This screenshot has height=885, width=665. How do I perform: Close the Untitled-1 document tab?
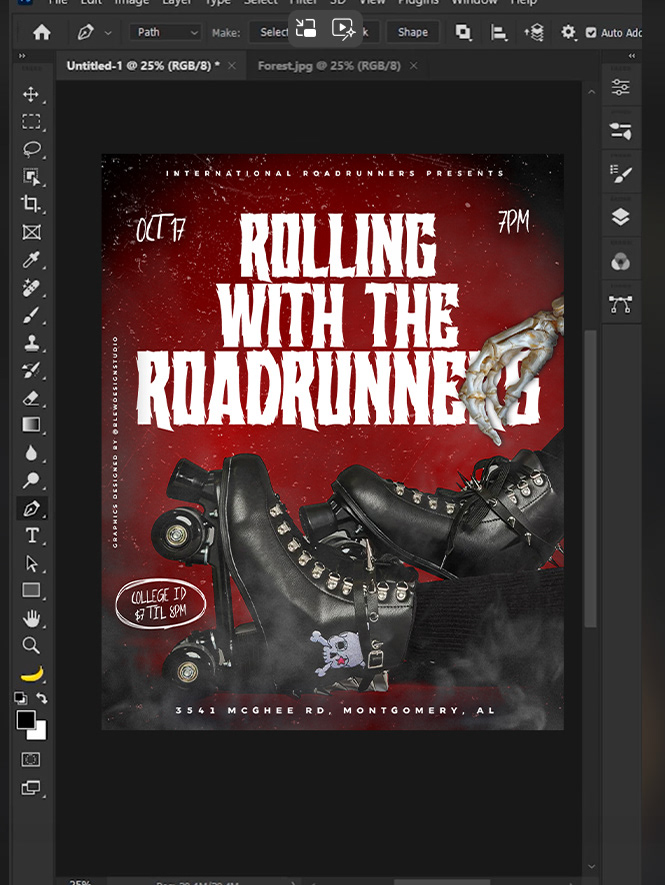coord(232,66)
